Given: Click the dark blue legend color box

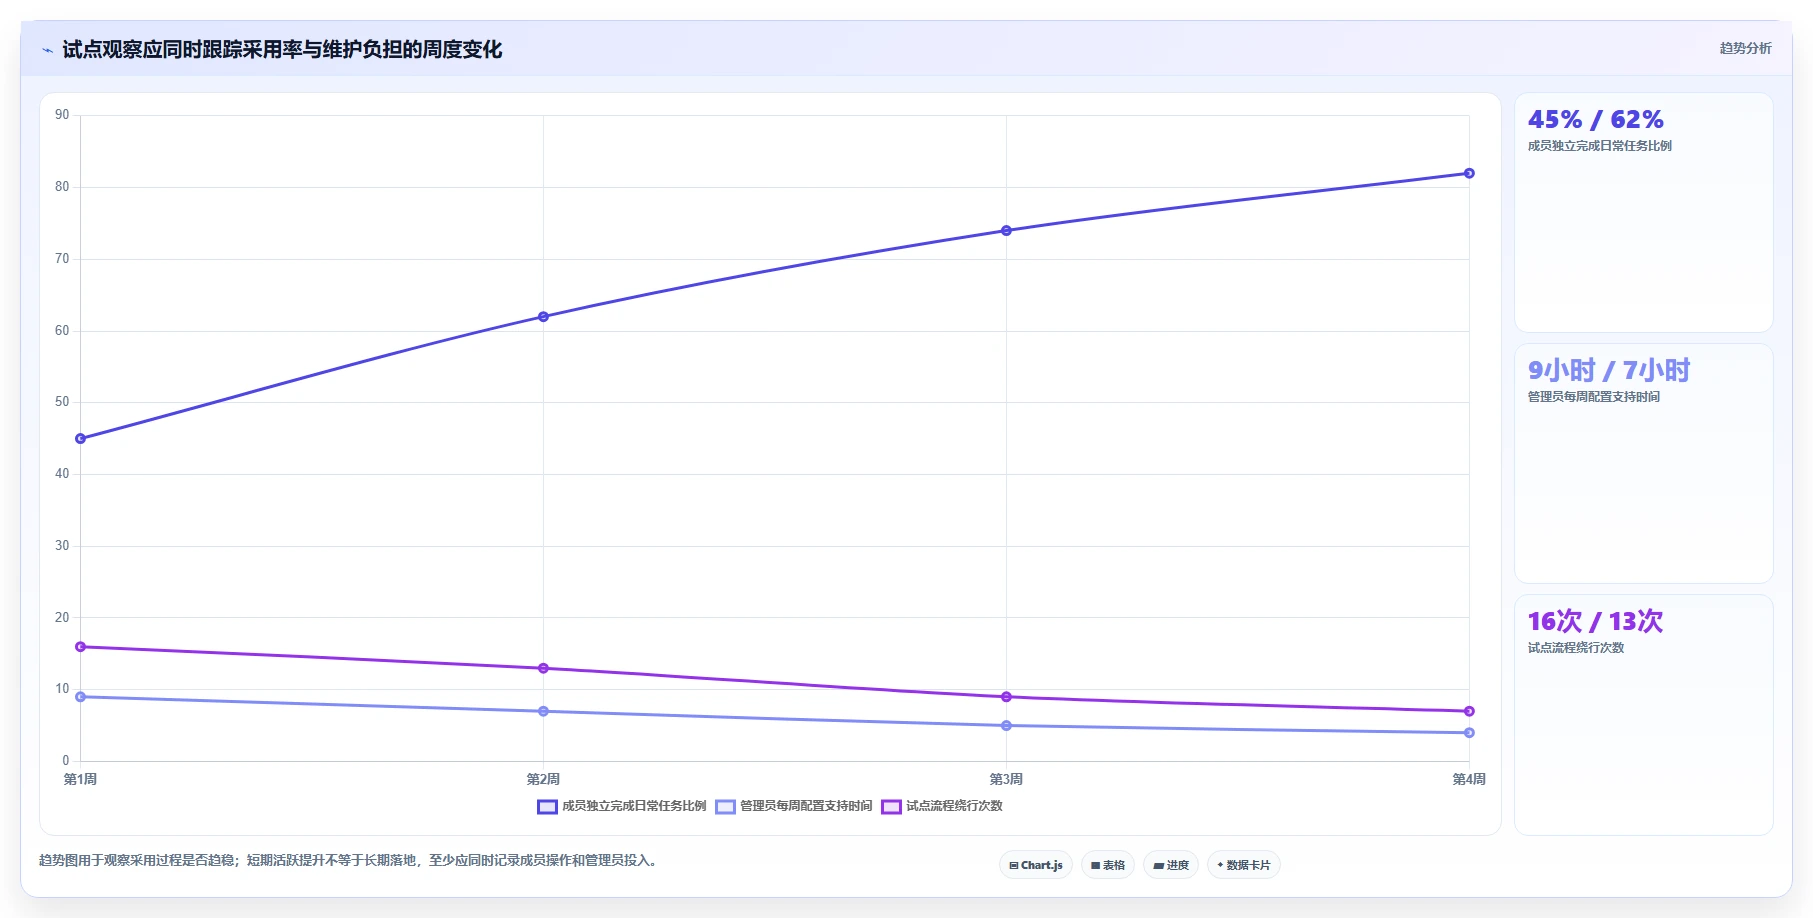Looking at the screenshot, I should pos(547,807).
